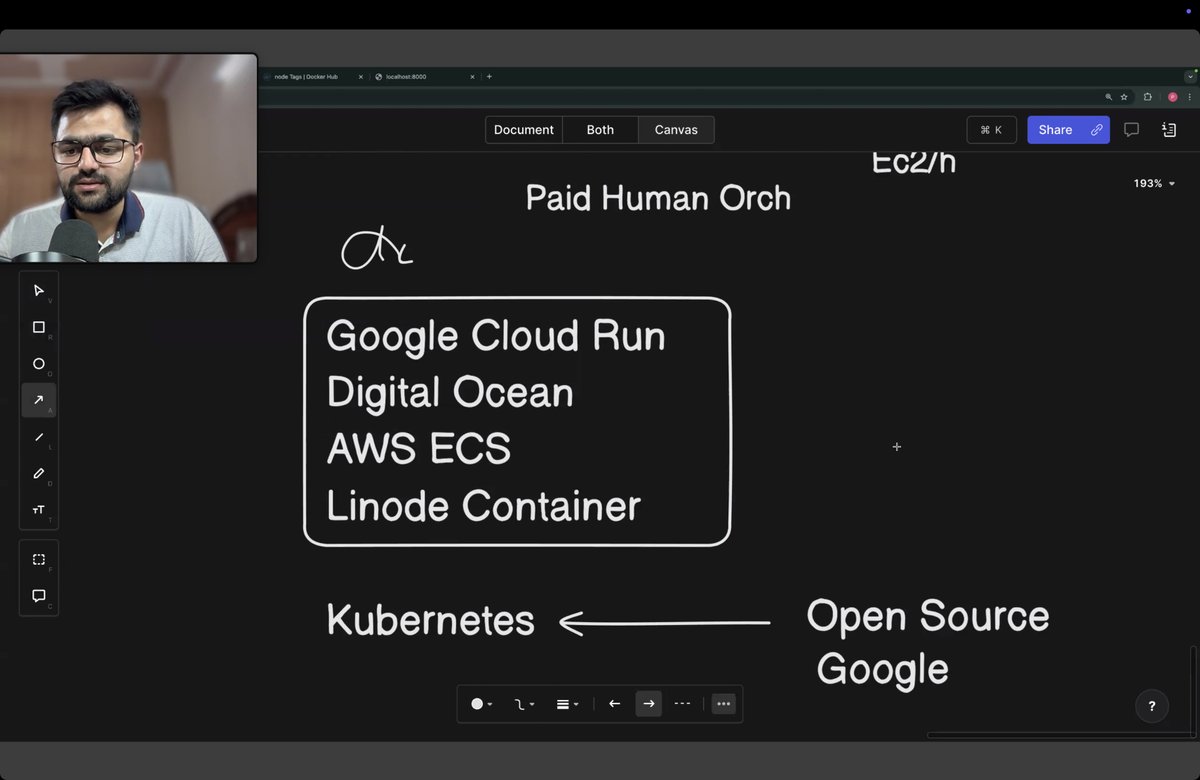Click the Share button
The image size is (1200, 780).
[1055, 130]
